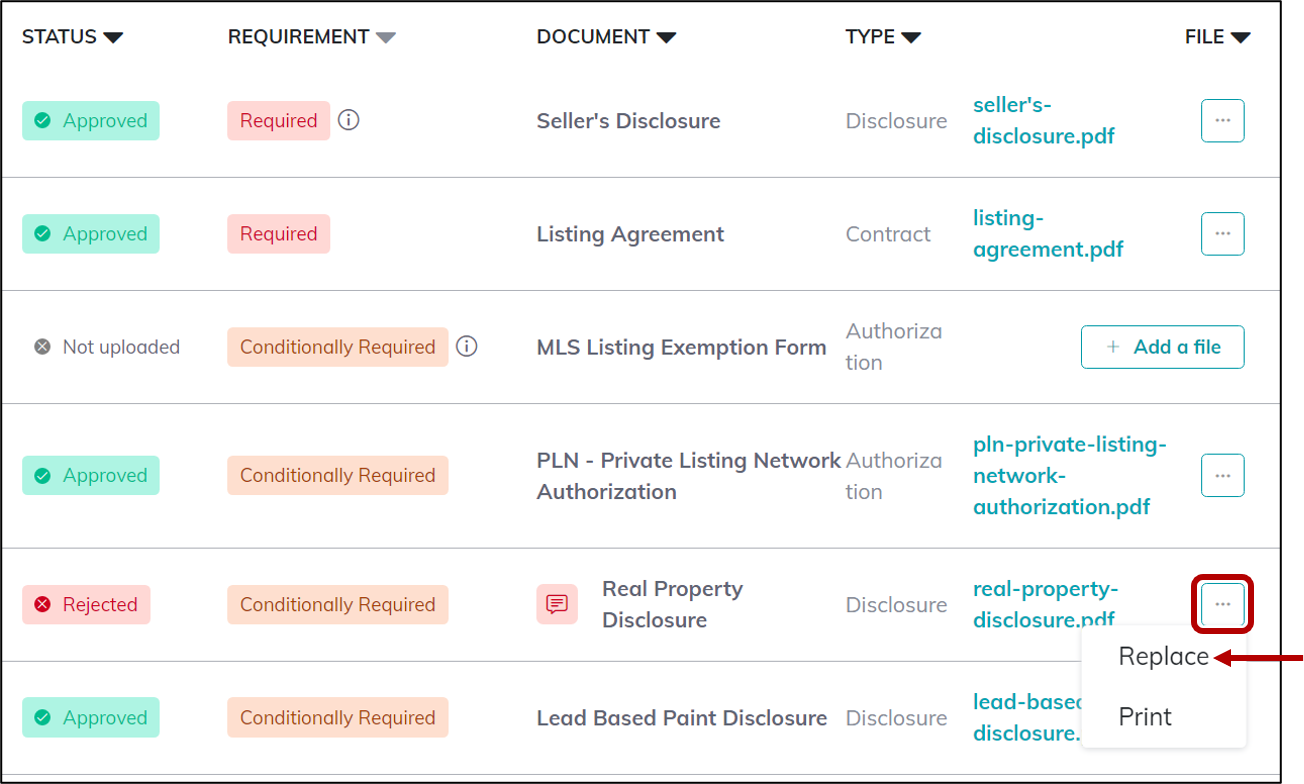1304x784 pixels.
Task: Click the Rejected status badge on Real Property Disclosure
Action: [x=86, y=604]
